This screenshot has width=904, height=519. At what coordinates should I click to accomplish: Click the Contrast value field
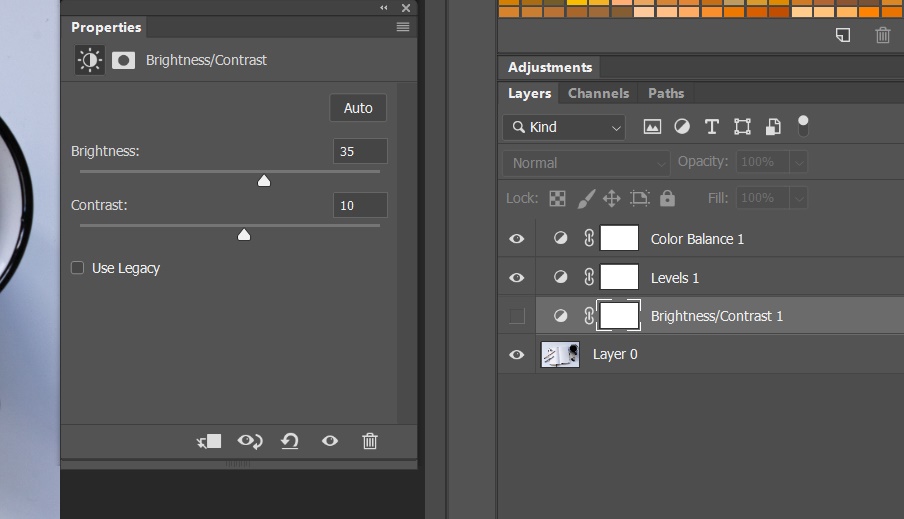pos(360,205)
